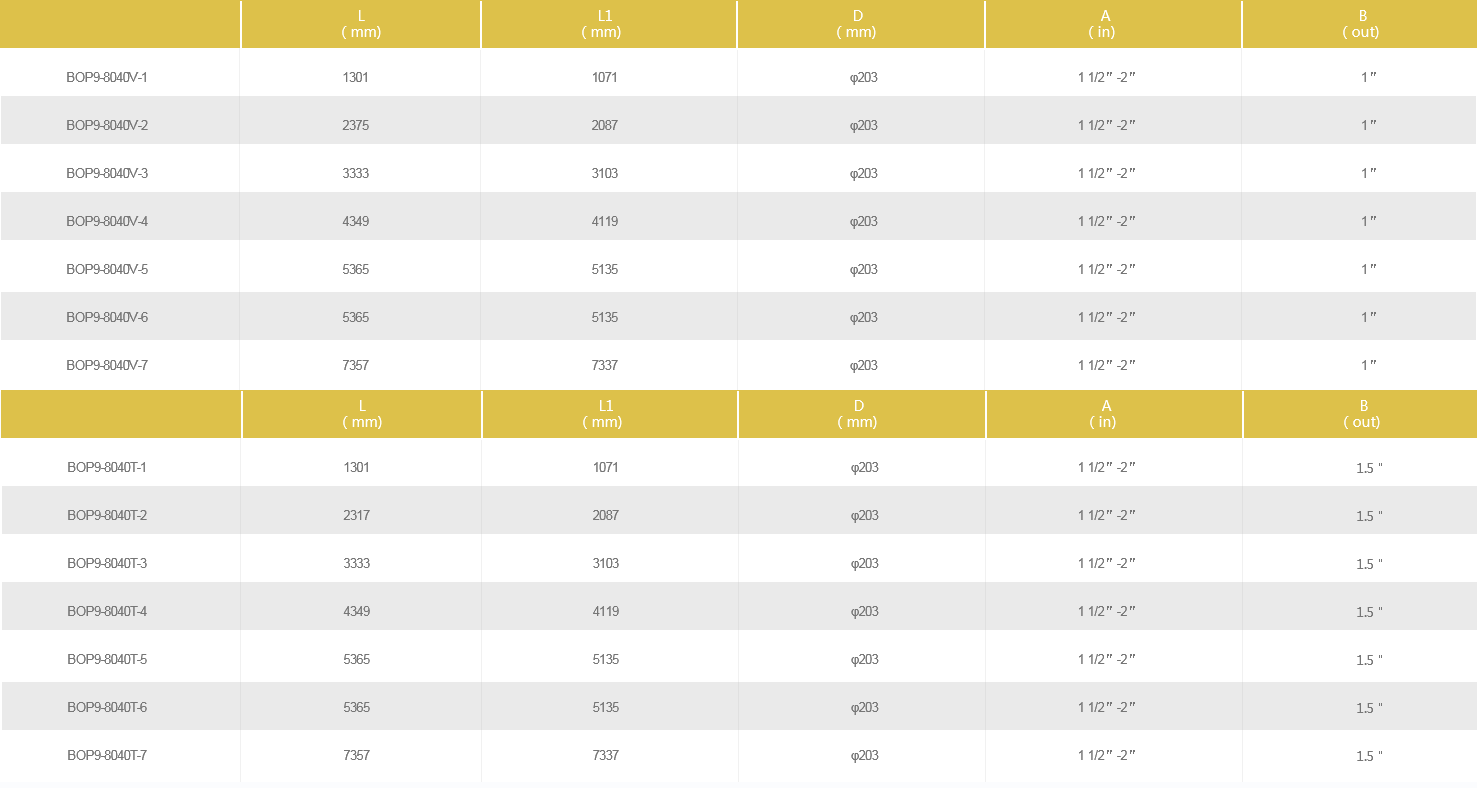Click the BOP9-8040T-5 row label
1477x788 pixels.
pyautogui.click(x=107, y=660)
